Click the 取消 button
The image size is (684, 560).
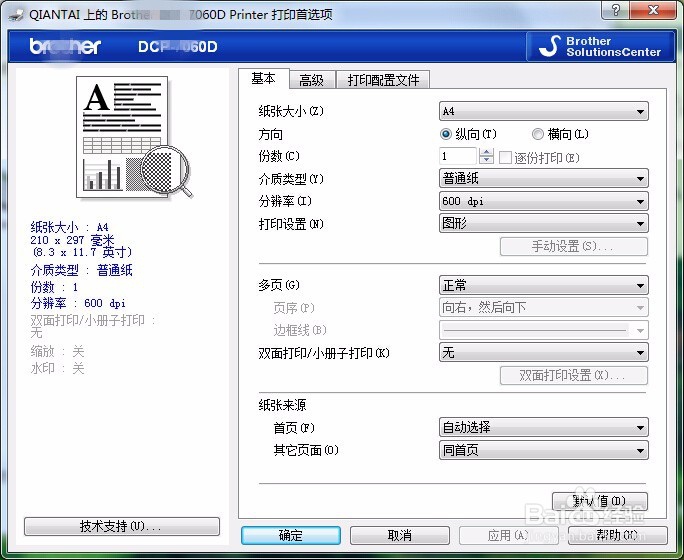tap(400, 535)
